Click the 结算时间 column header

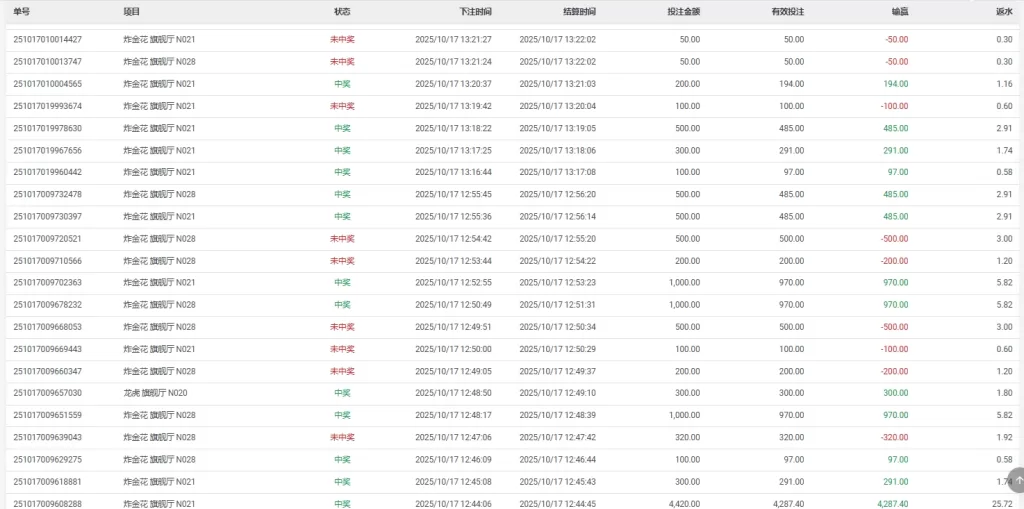(579, 11)
